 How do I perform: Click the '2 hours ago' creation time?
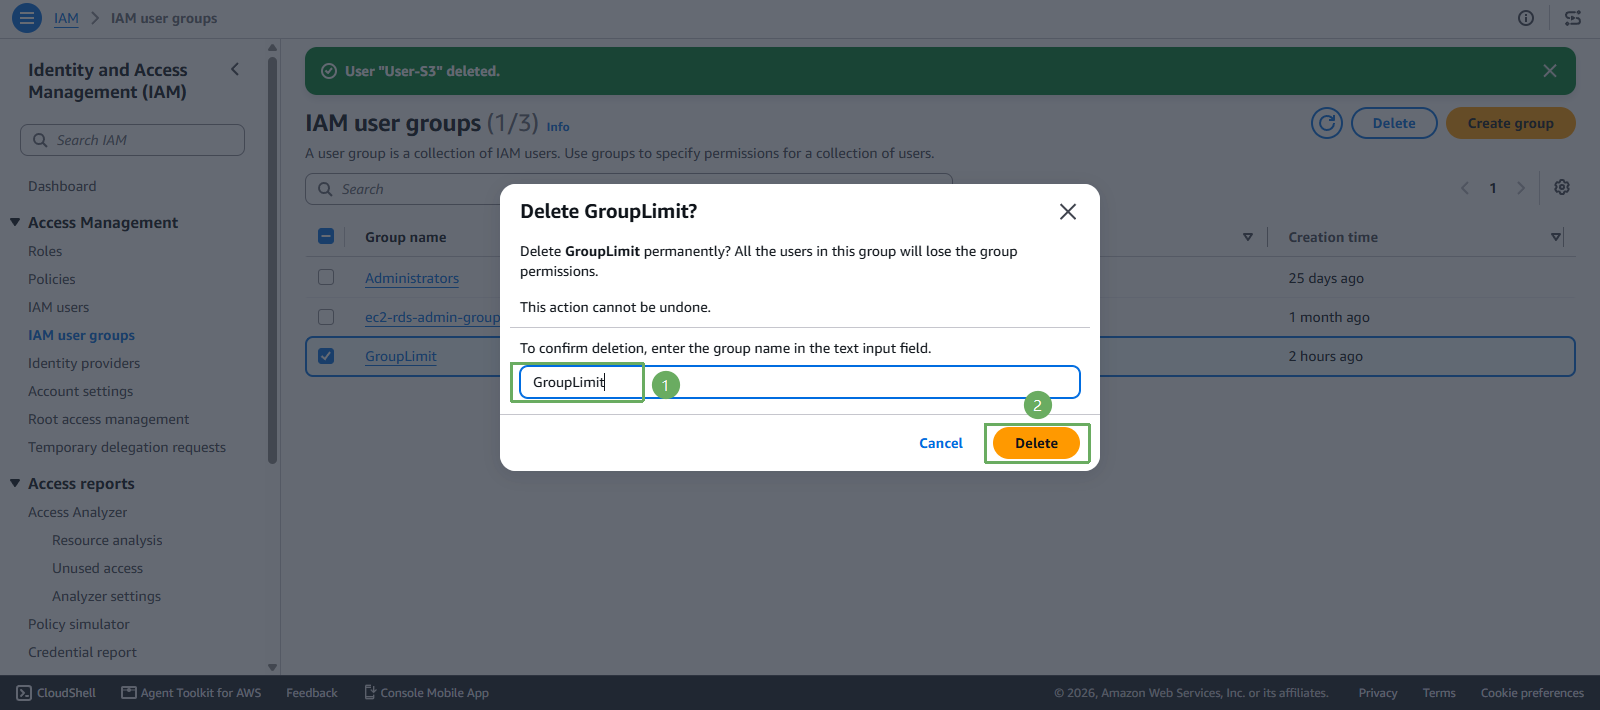pos(1325,356)
